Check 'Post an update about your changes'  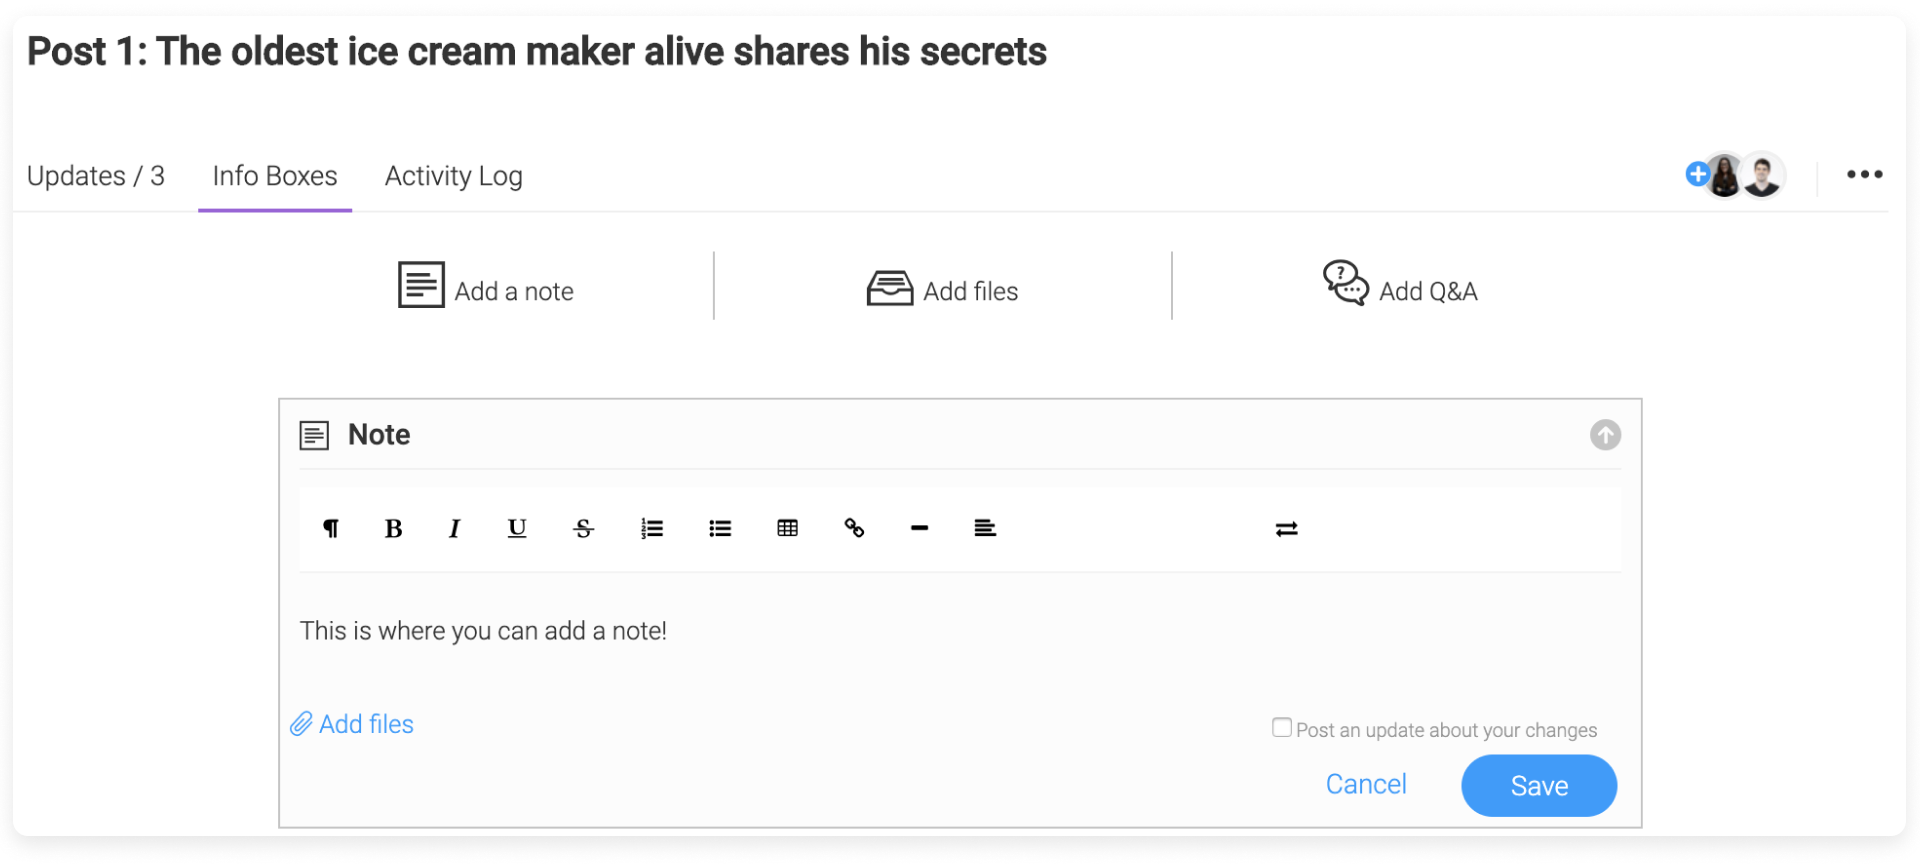click(1282, 728)
